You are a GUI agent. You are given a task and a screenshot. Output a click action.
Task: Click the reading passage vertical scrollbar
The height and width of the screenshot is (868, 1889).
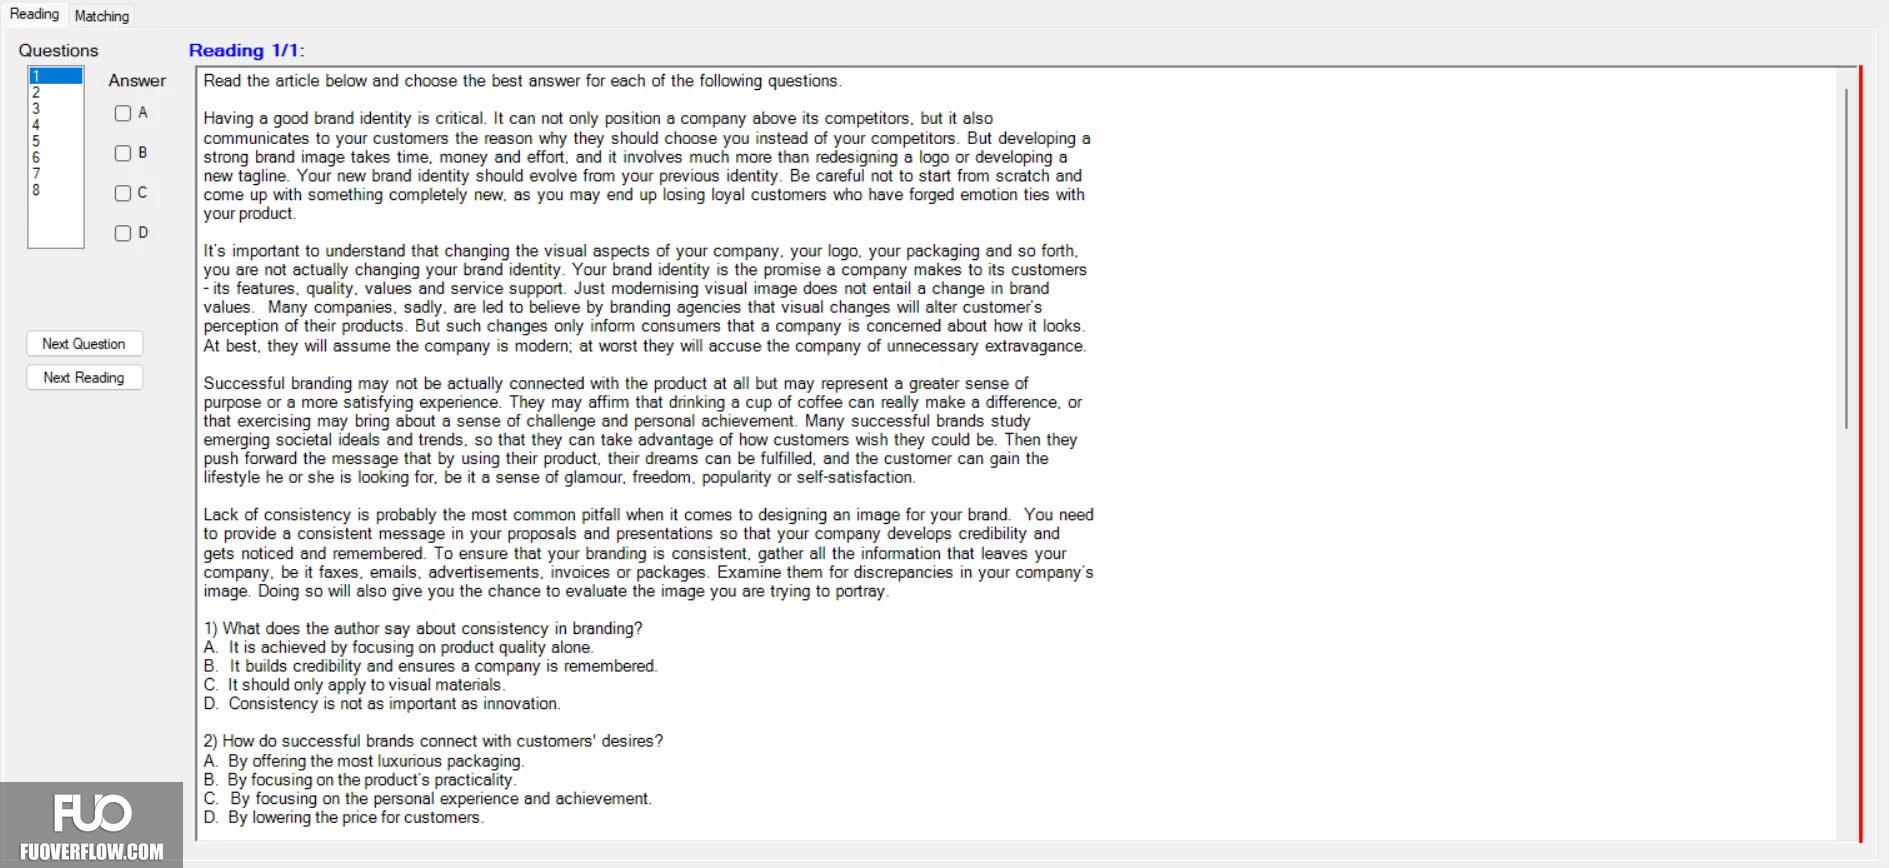tap(1846, 259)
